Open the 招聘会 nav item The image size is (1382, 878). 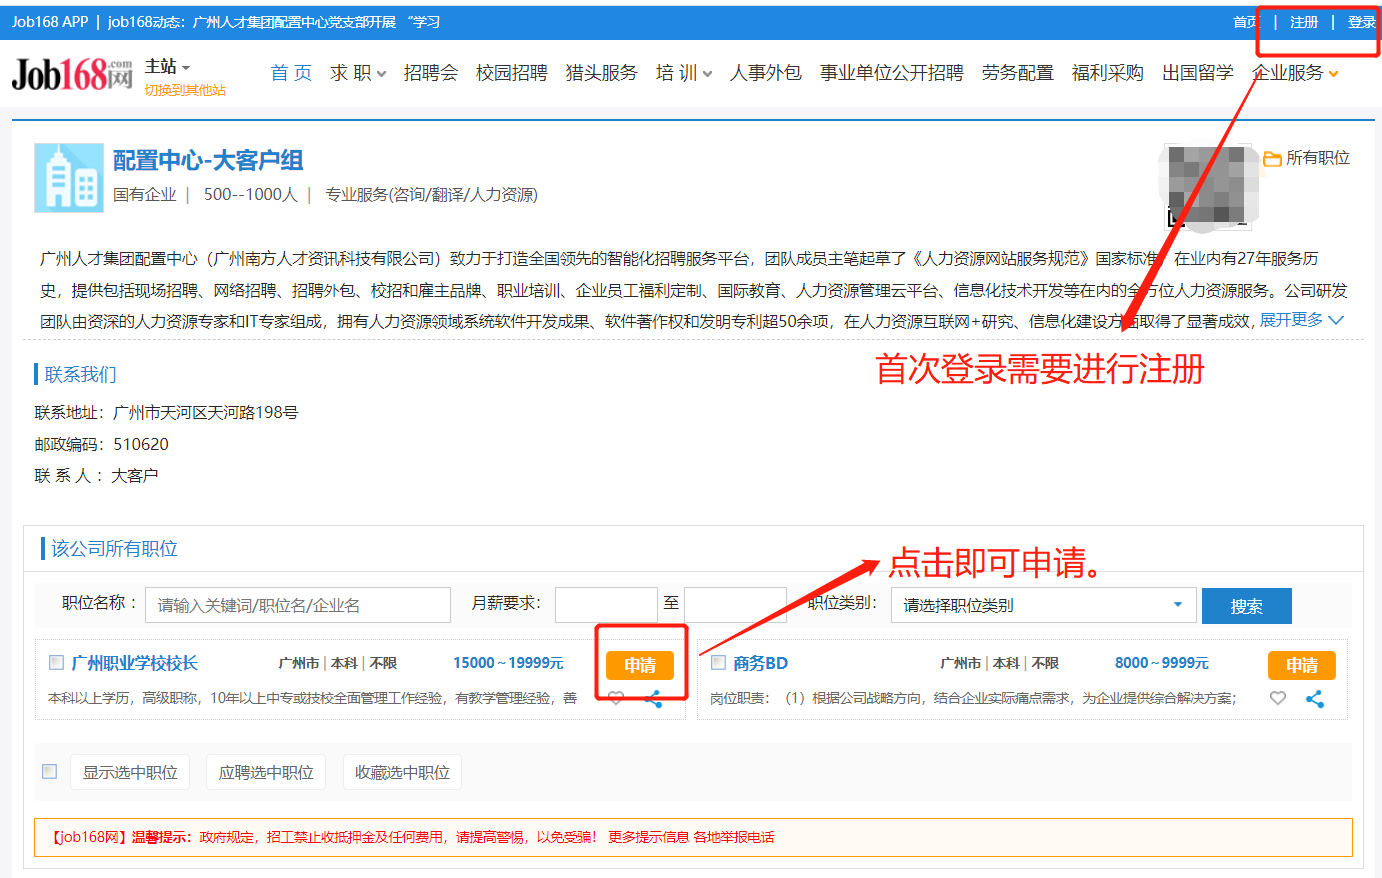(431, 73)
